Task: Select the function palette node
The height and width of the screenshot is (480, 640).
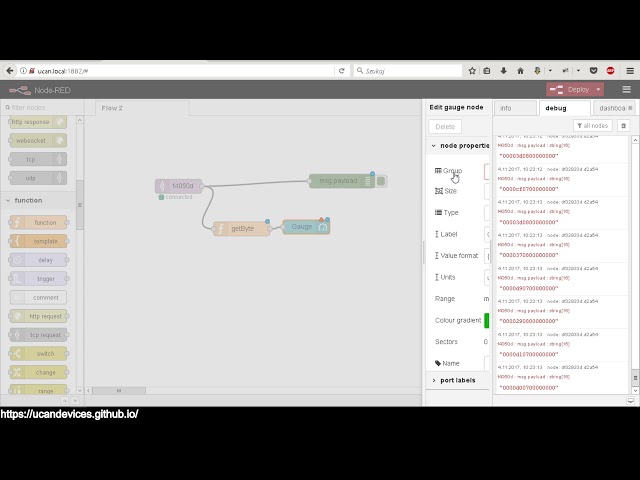Action: click(x=38, y=222)
